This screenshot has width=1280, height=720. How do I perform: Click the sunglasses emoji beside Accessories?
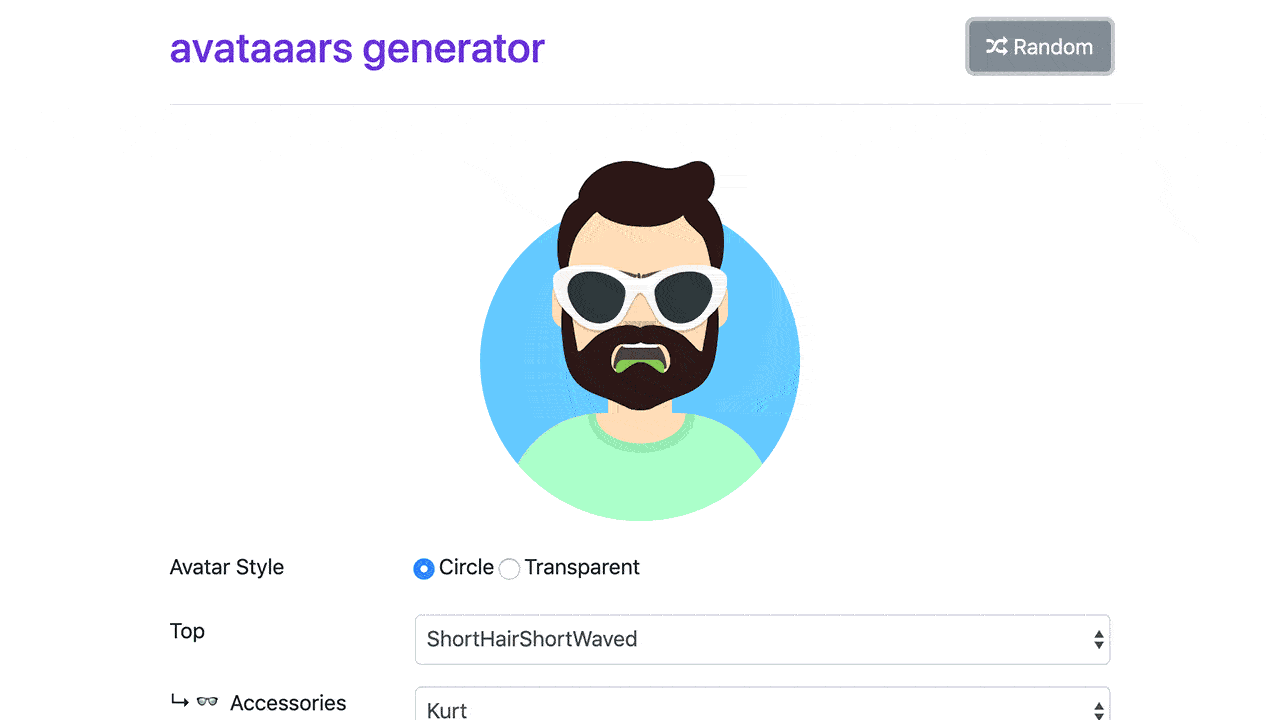point(207,702)
